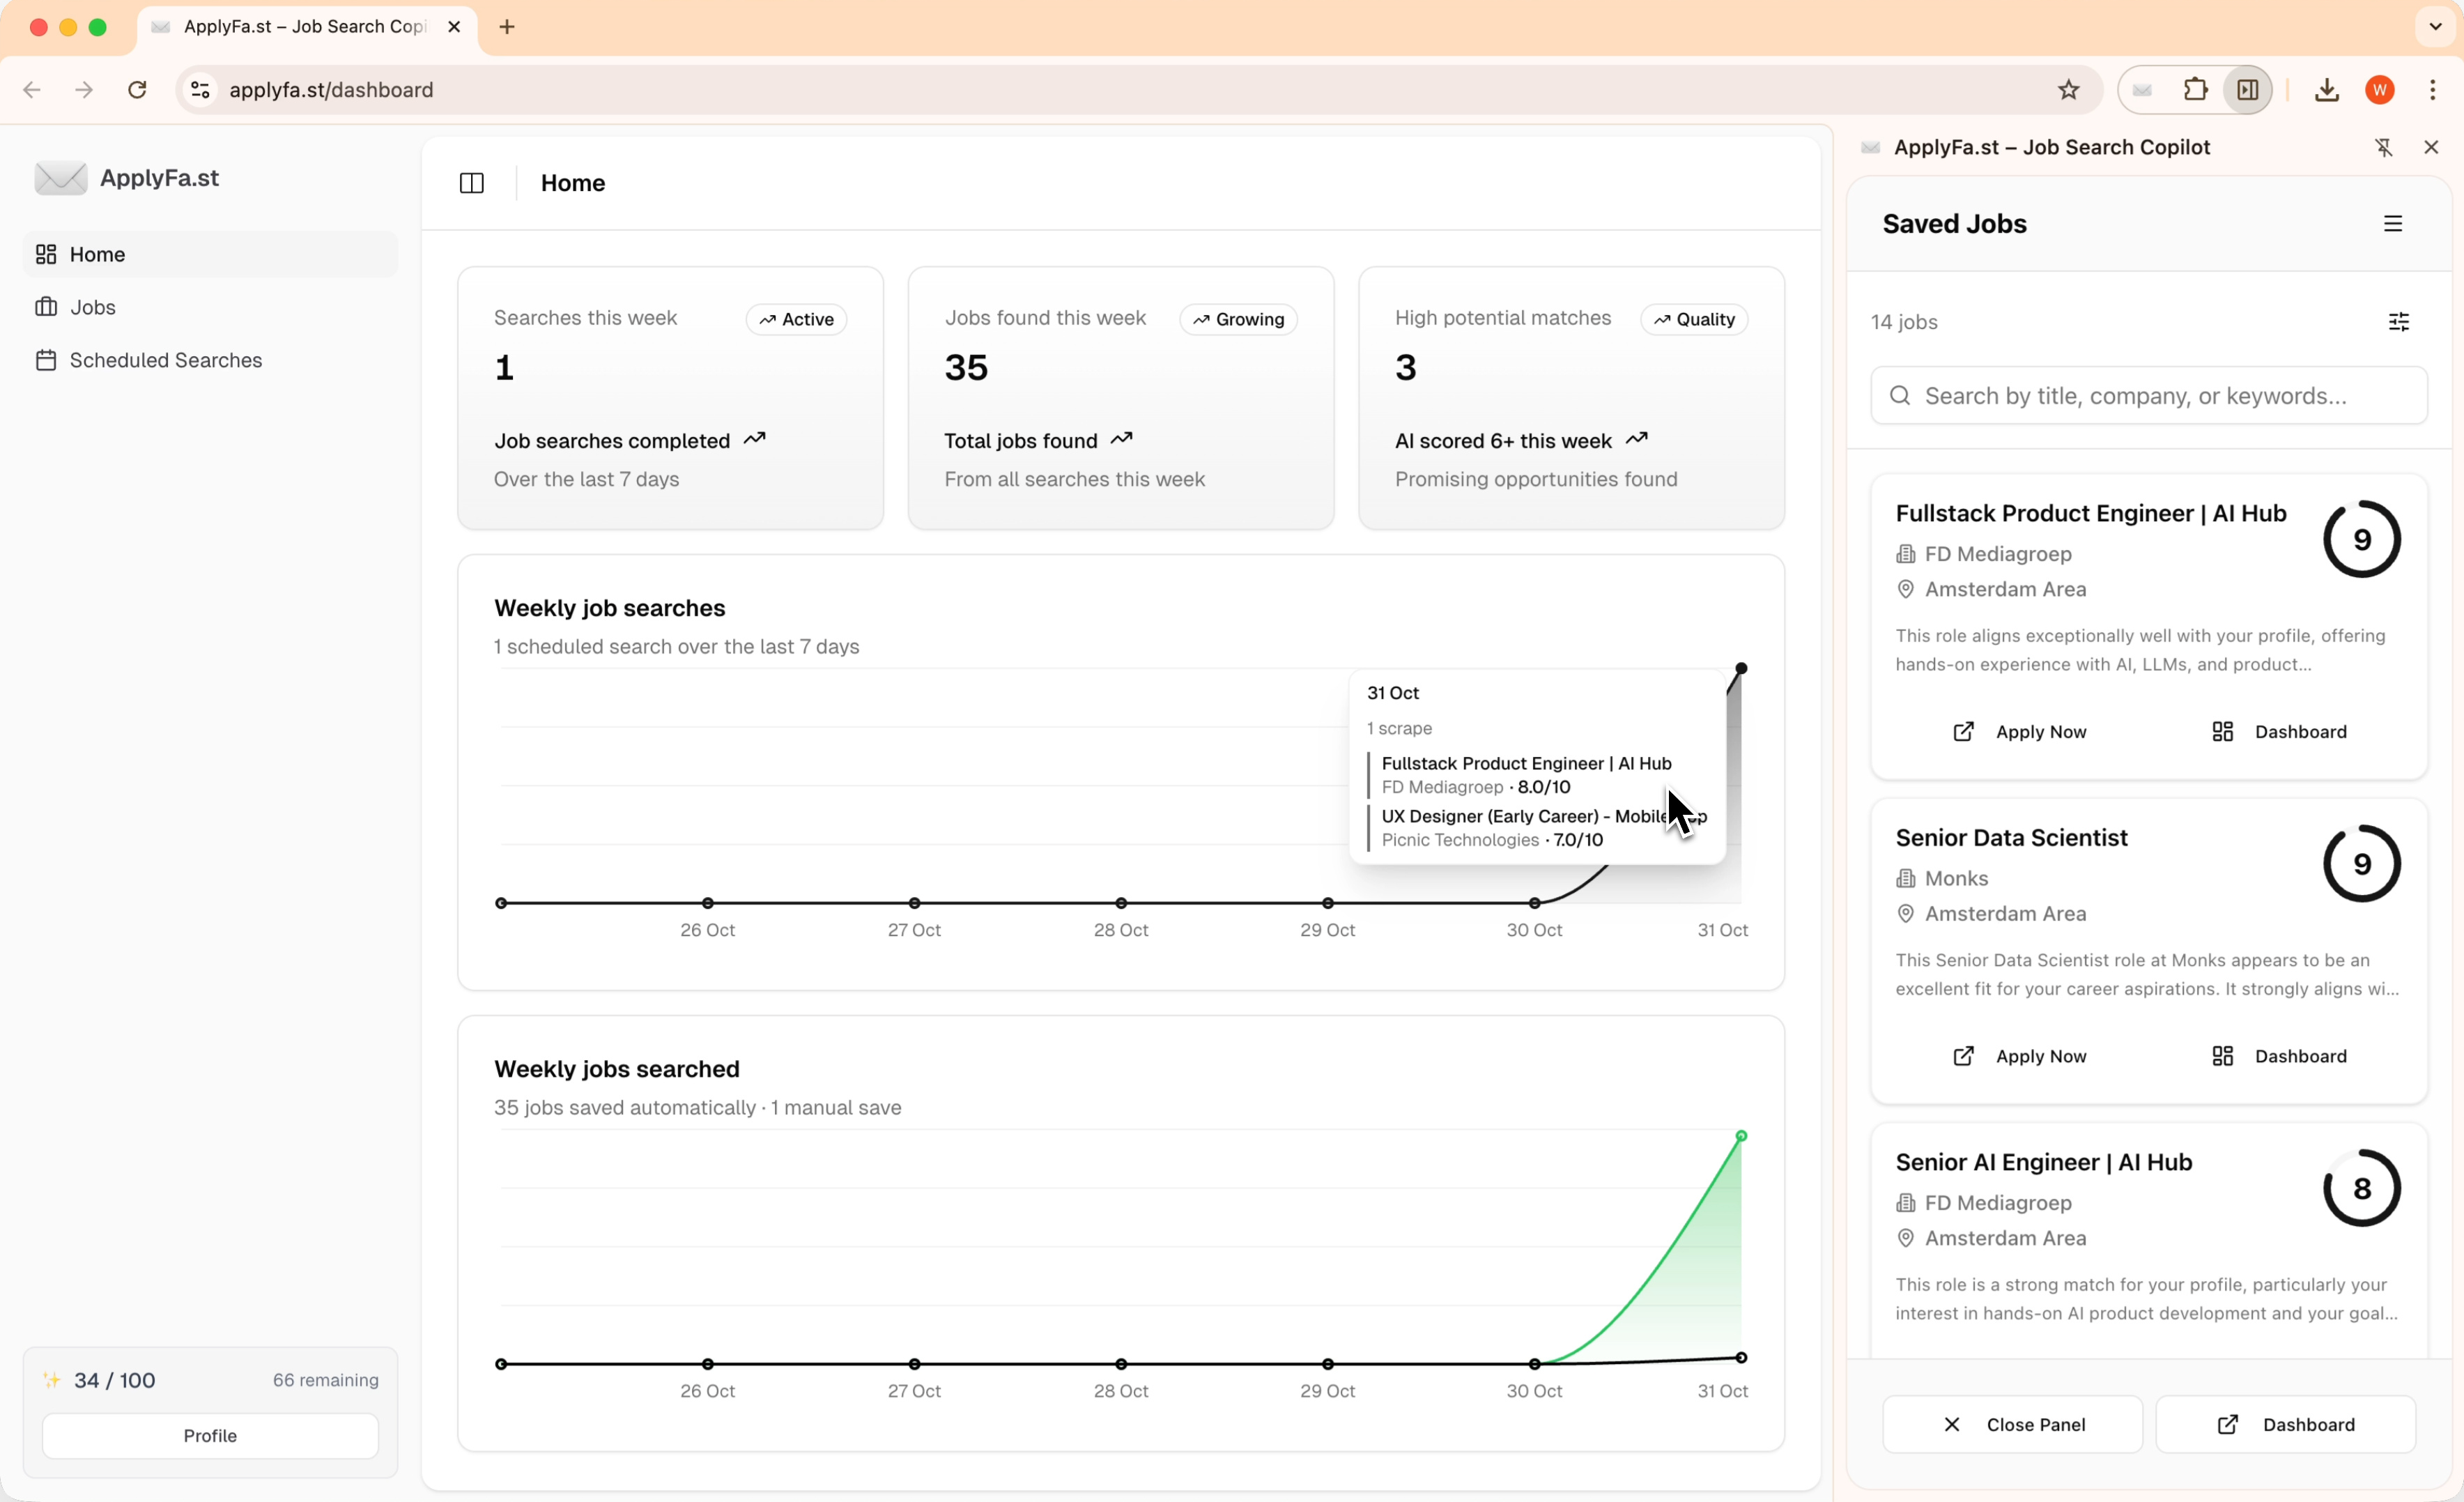This screenshot has height=1502, width=2464.
Task: Unpin the Job Search Copilot side panel
Action: [x=2383, y=147]
